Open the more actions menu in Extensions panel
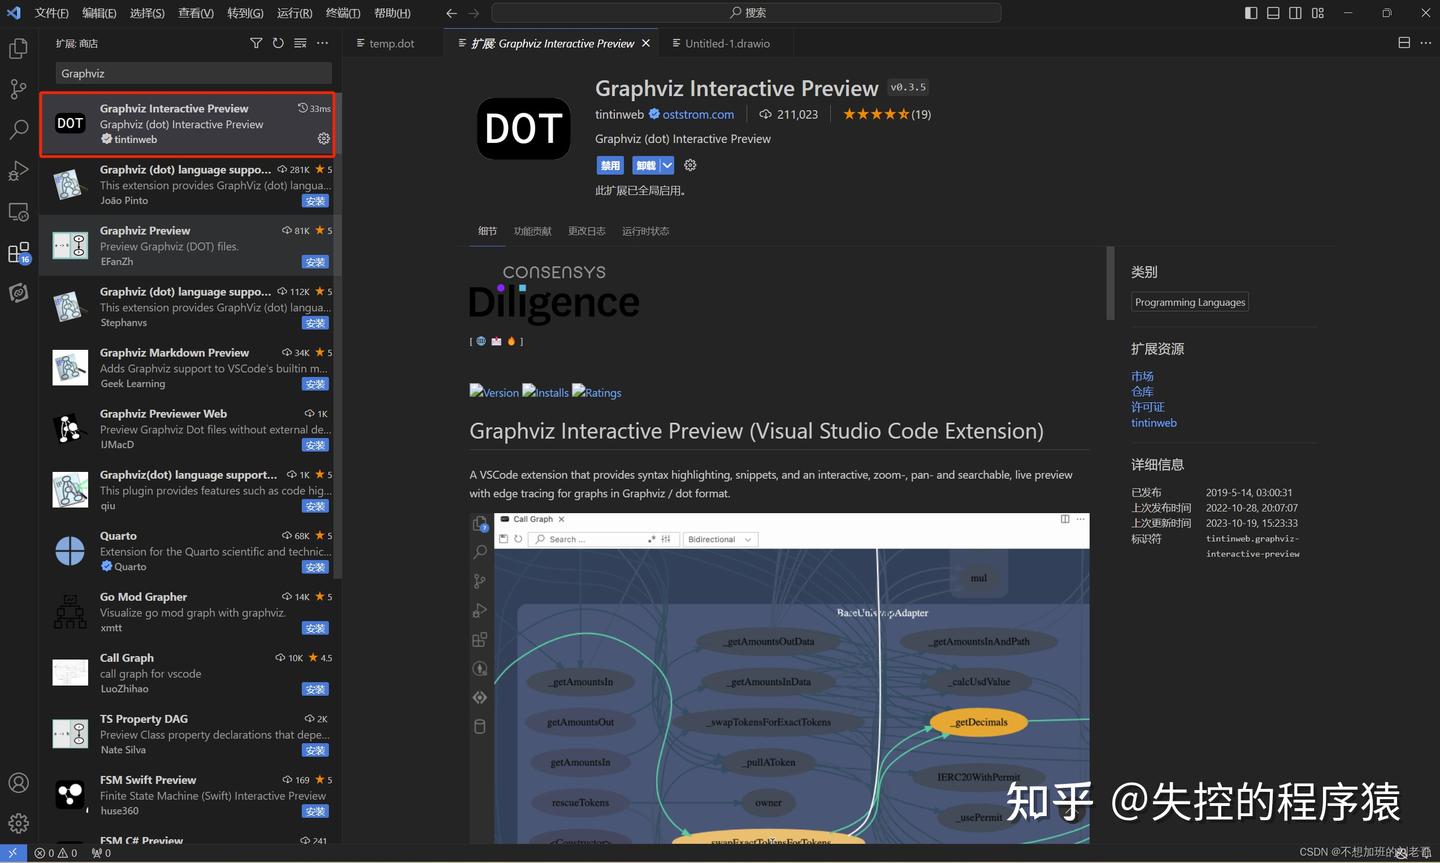This screenshot has width=1440, height=863. 322,43
